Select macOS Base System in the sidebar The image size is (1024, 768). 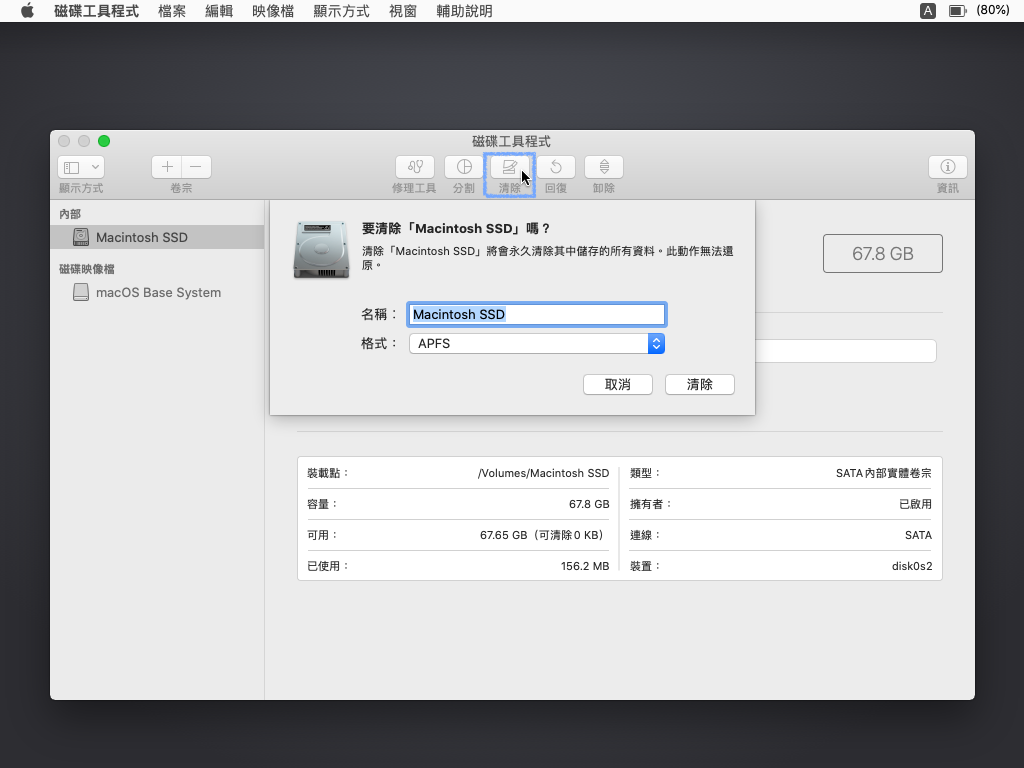(157, 293)
